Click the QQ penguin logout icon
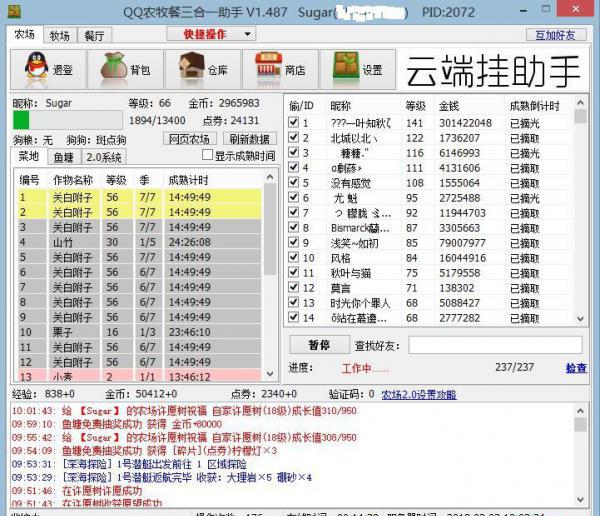600x516 pixels. 36,67
